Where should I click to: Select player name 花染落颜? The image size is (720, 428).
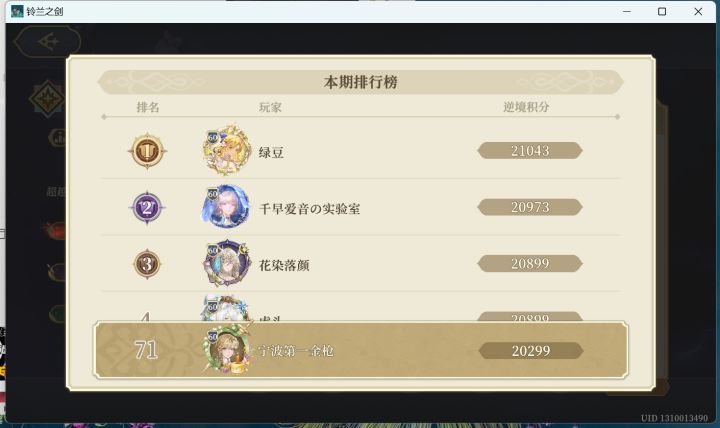(x=284, y=265)
